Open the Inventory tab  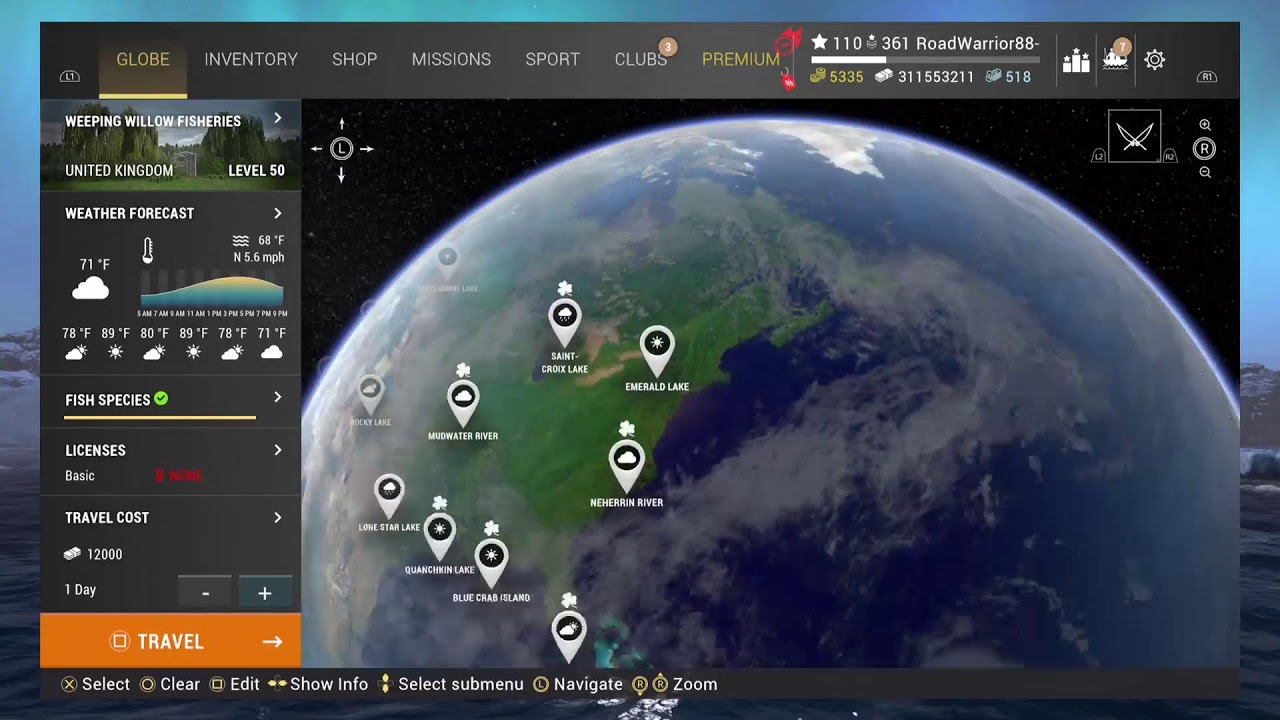[x=251, y=60]
